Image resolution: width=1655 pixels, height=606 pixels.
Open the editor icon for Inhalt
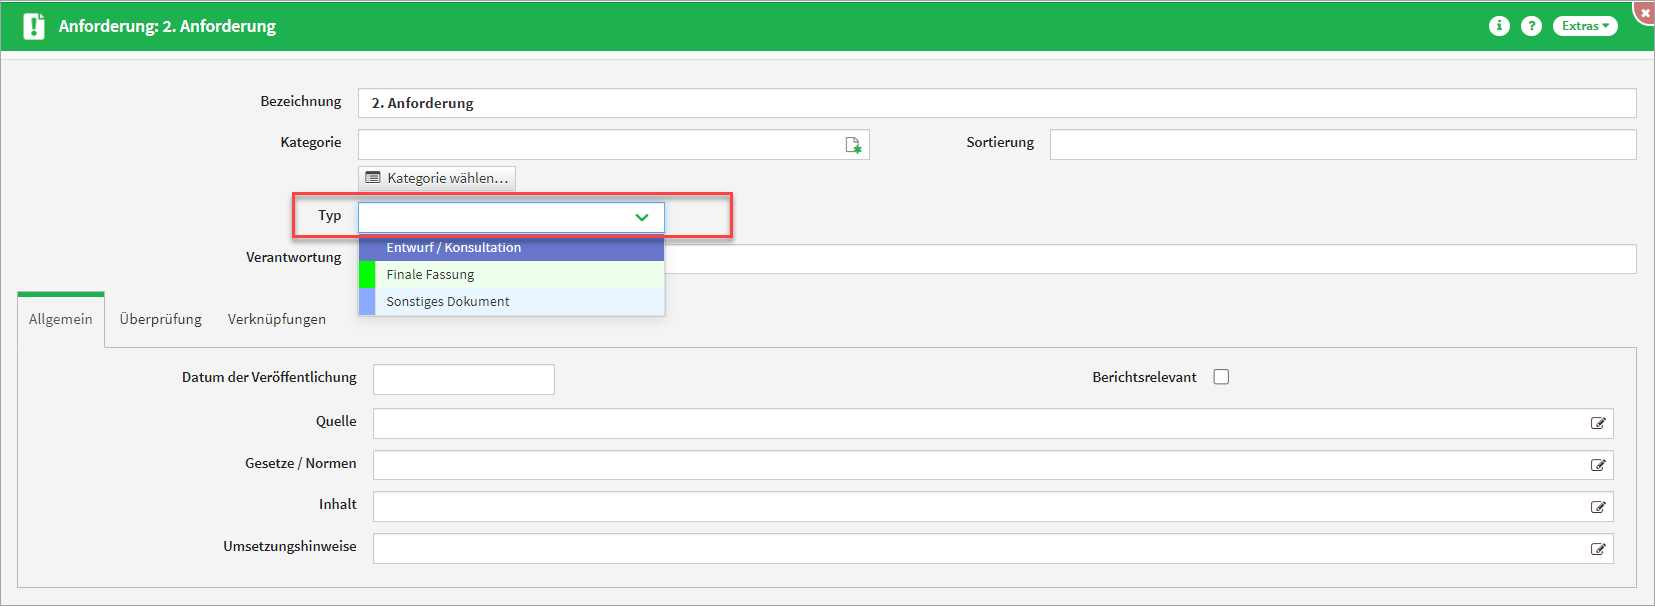(x=1598, y=507)
